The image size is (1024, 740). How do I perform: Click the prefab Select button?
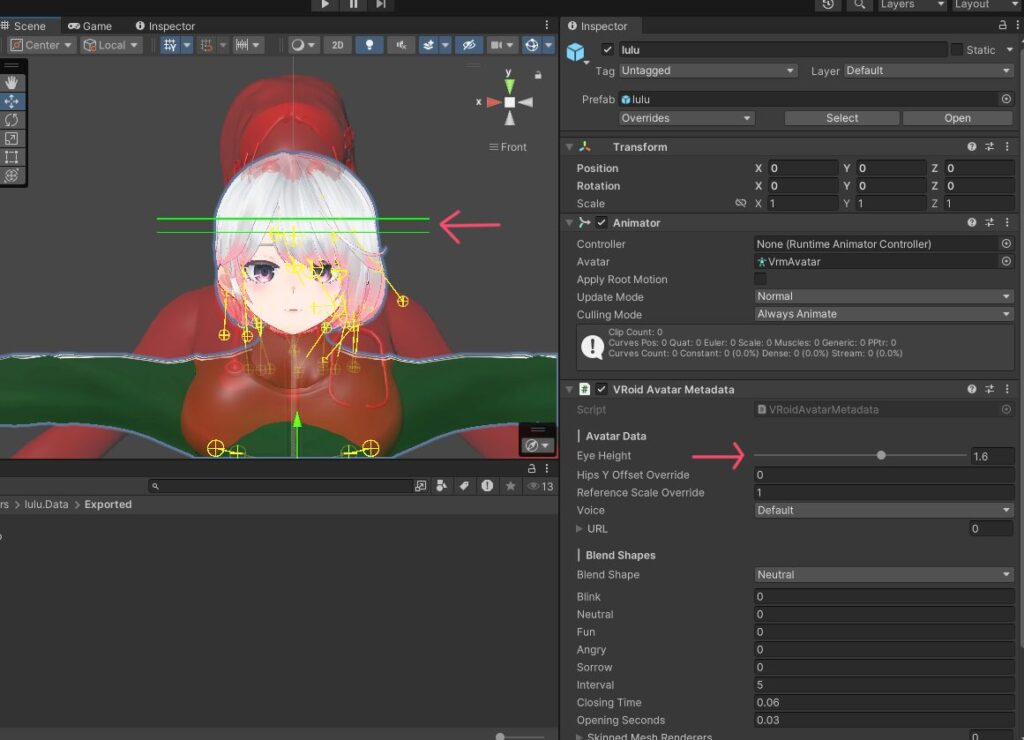841,118
